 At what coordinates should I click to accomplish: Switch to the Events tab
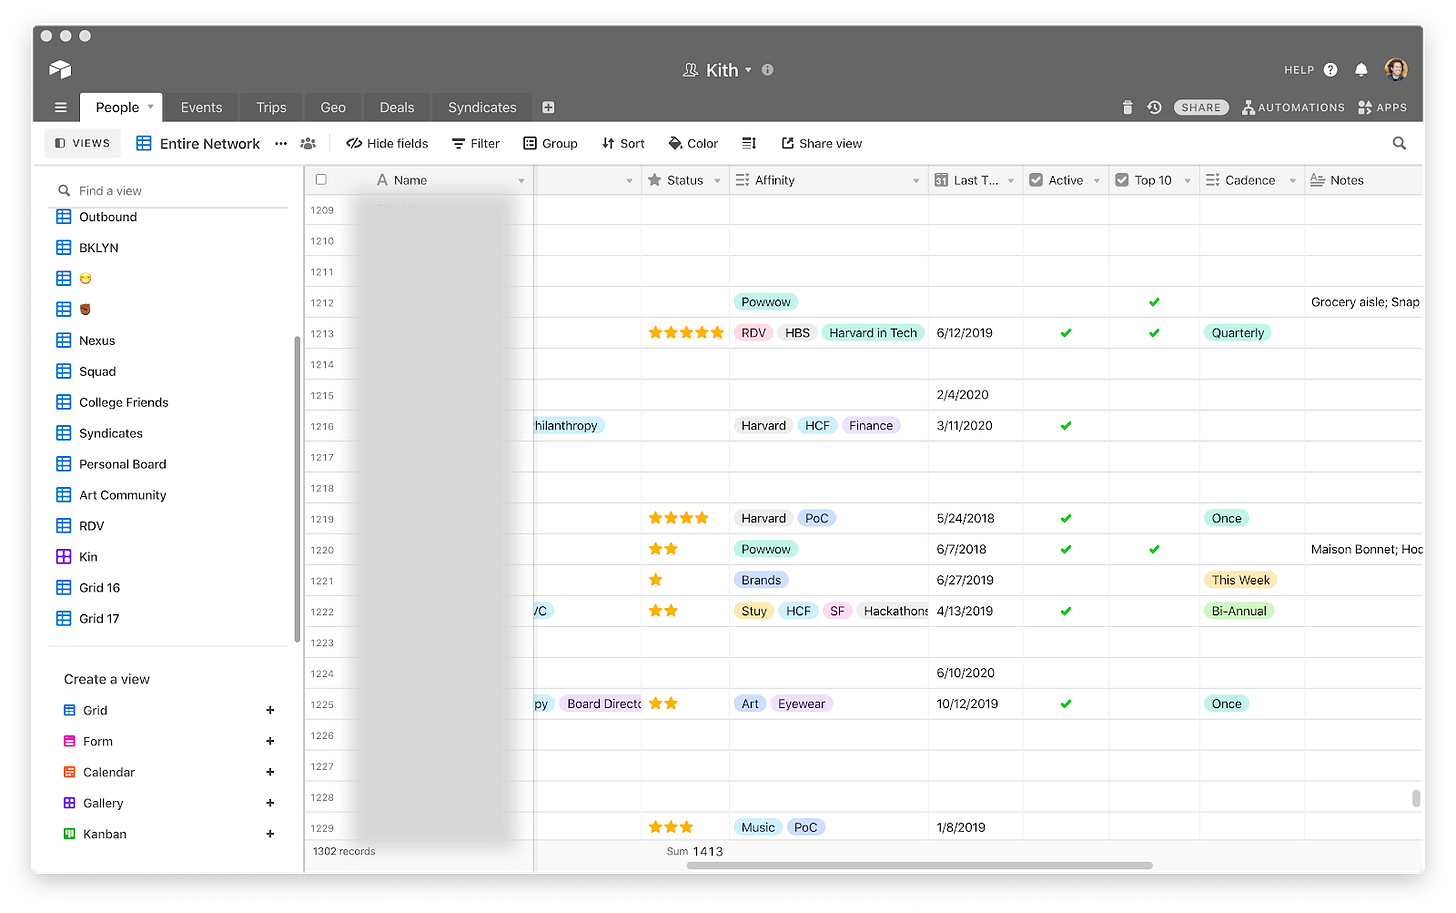click(x=201, y=108)
